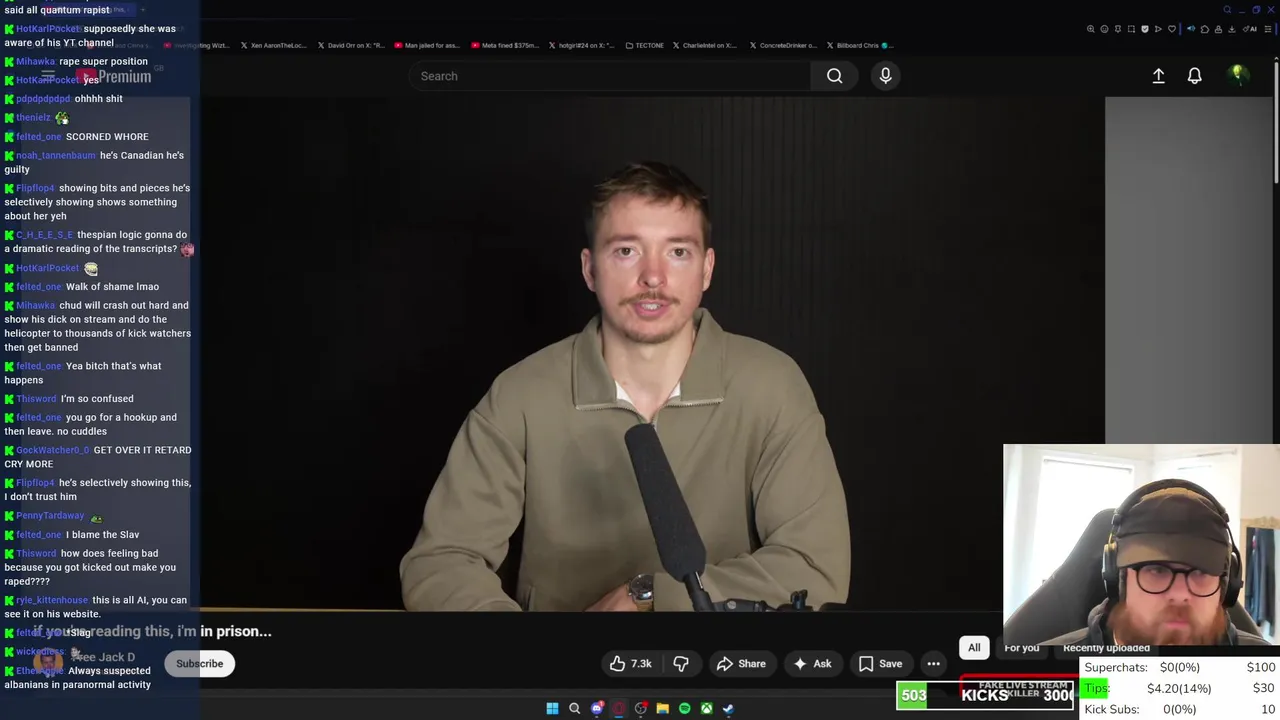Open Discord from the taskbar

[x=597, y=708]
